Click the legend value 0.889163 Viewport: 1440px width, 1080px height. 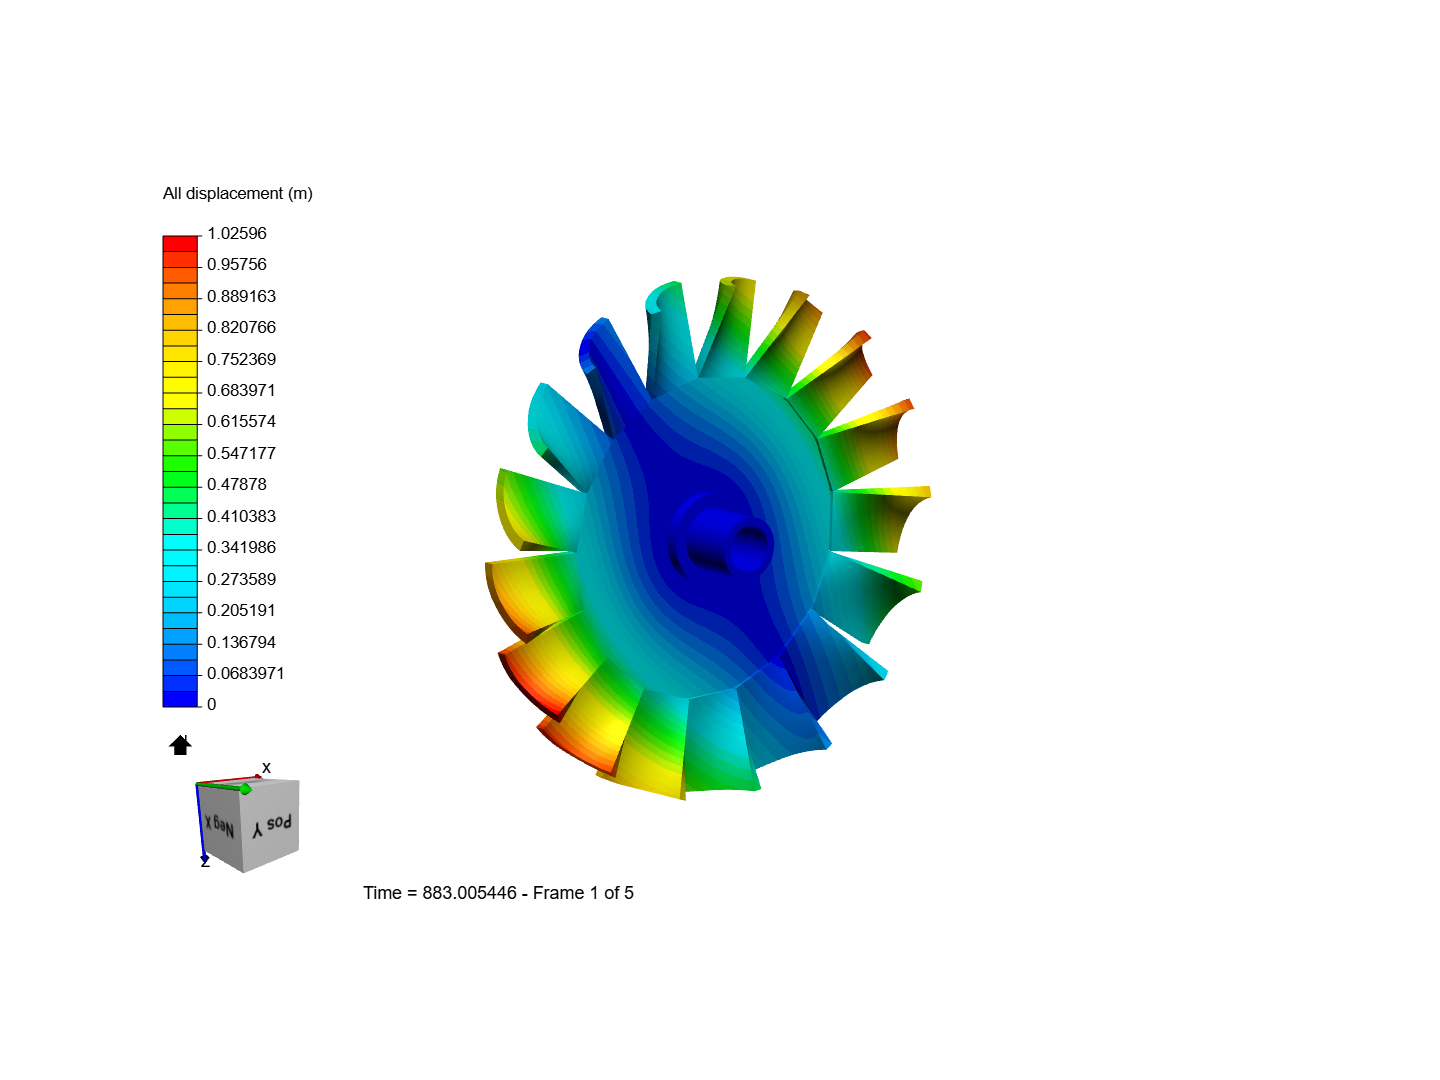[241, 296]
